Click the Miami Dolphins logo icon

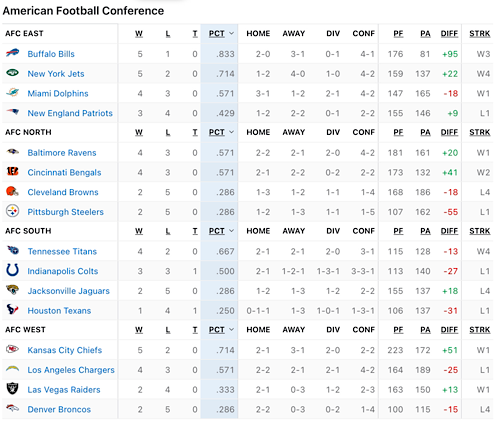point(13,92)
